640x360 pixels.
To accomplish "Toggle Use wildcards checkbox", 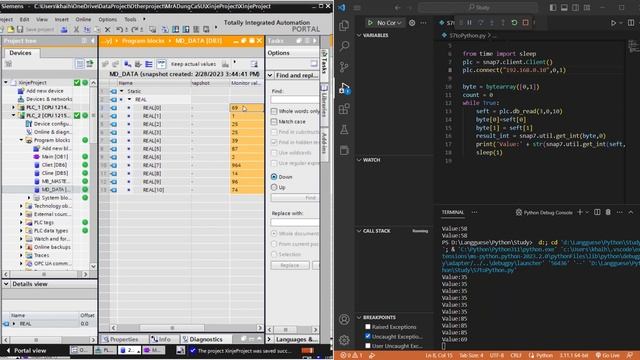I will [274, 153].
